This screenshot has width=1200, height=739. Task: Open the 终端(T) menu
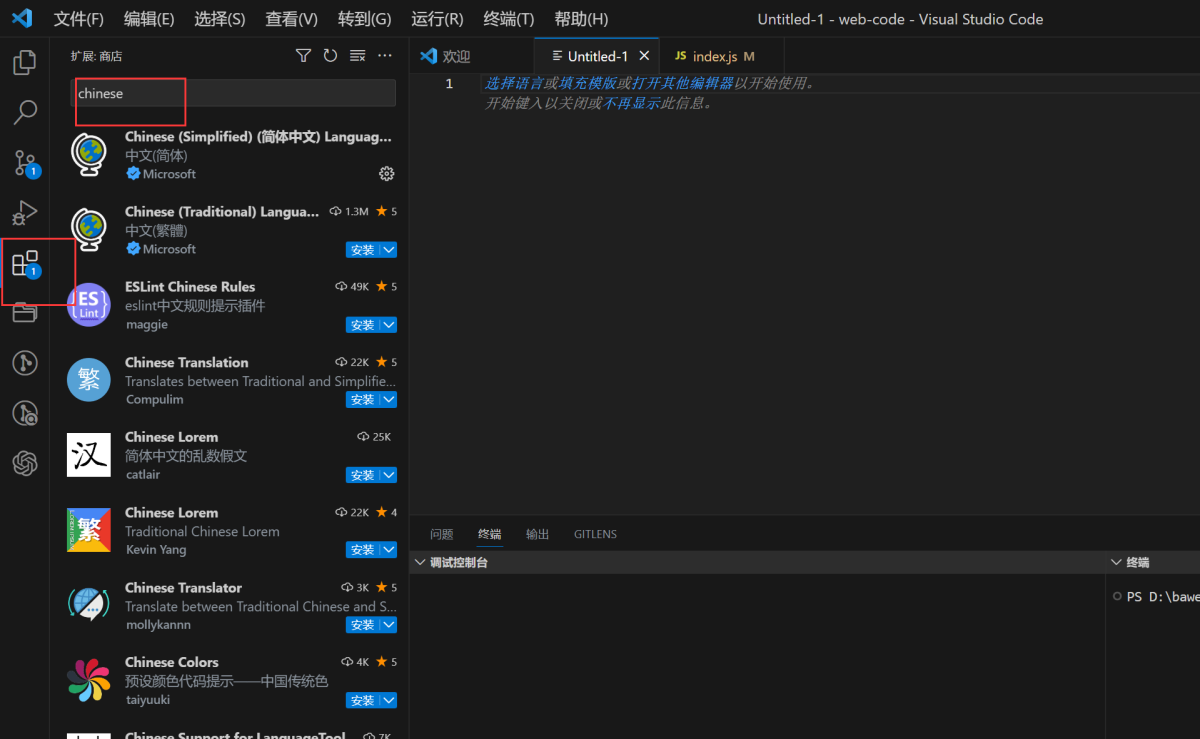coord(509,19)
